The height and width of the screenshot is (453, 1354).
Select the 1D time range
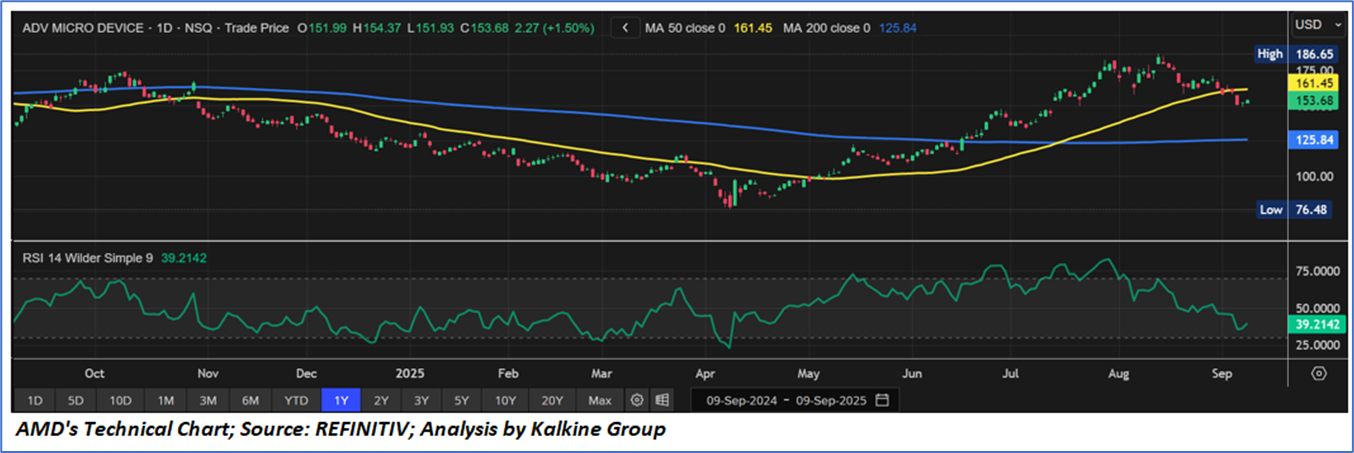(34, 400)
